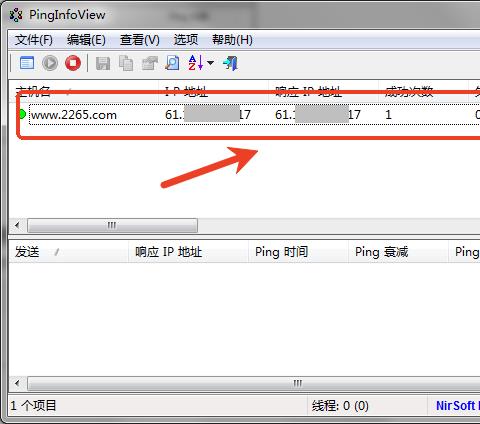Click the 1 个项目 status bar text

[33, 406]
